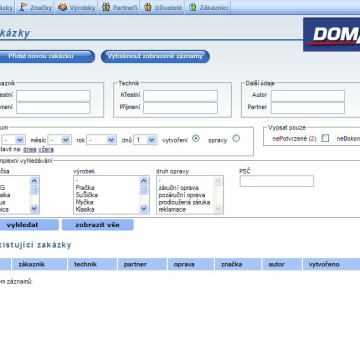
Task: Click the autor column header
Action: [x=282, y=264]
